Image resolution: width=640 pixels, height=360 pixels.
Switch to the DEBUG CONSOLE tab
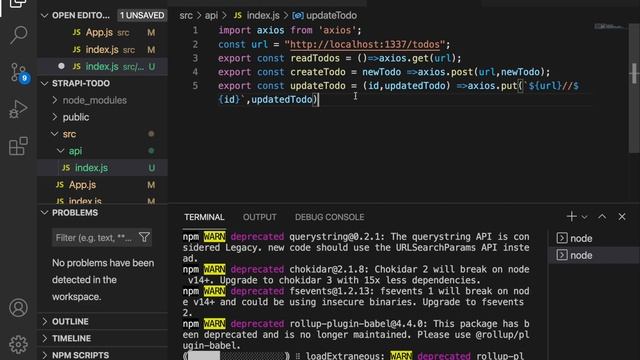[x=329, y=217]
